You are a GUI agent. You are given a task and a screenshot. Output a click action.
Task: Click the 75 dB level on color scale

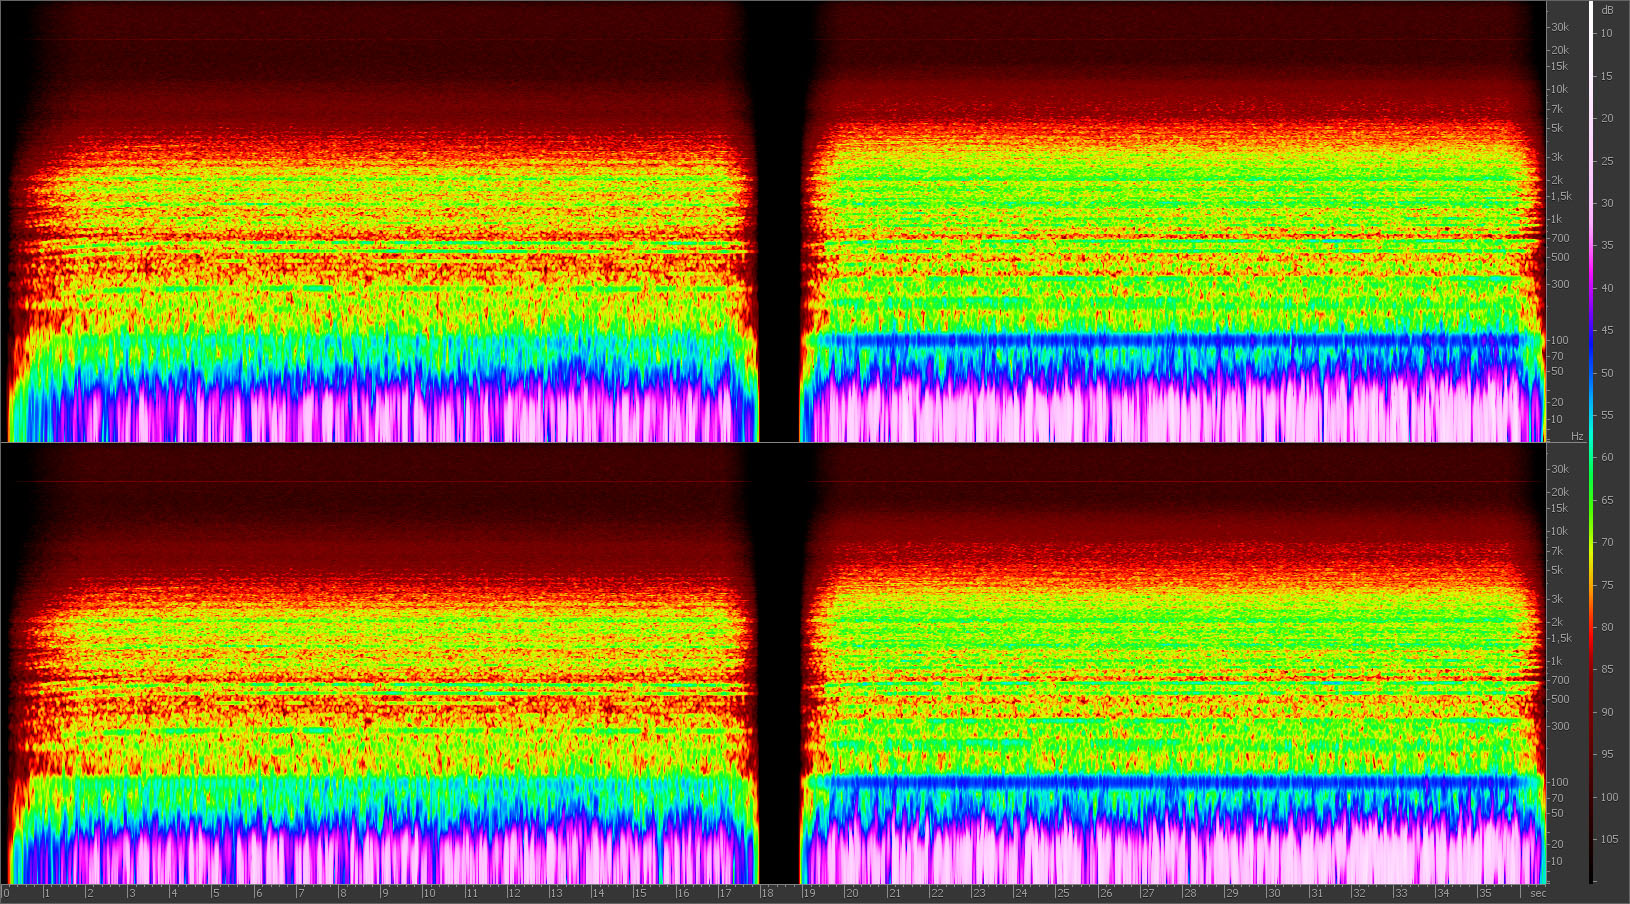coord(1607,585)
